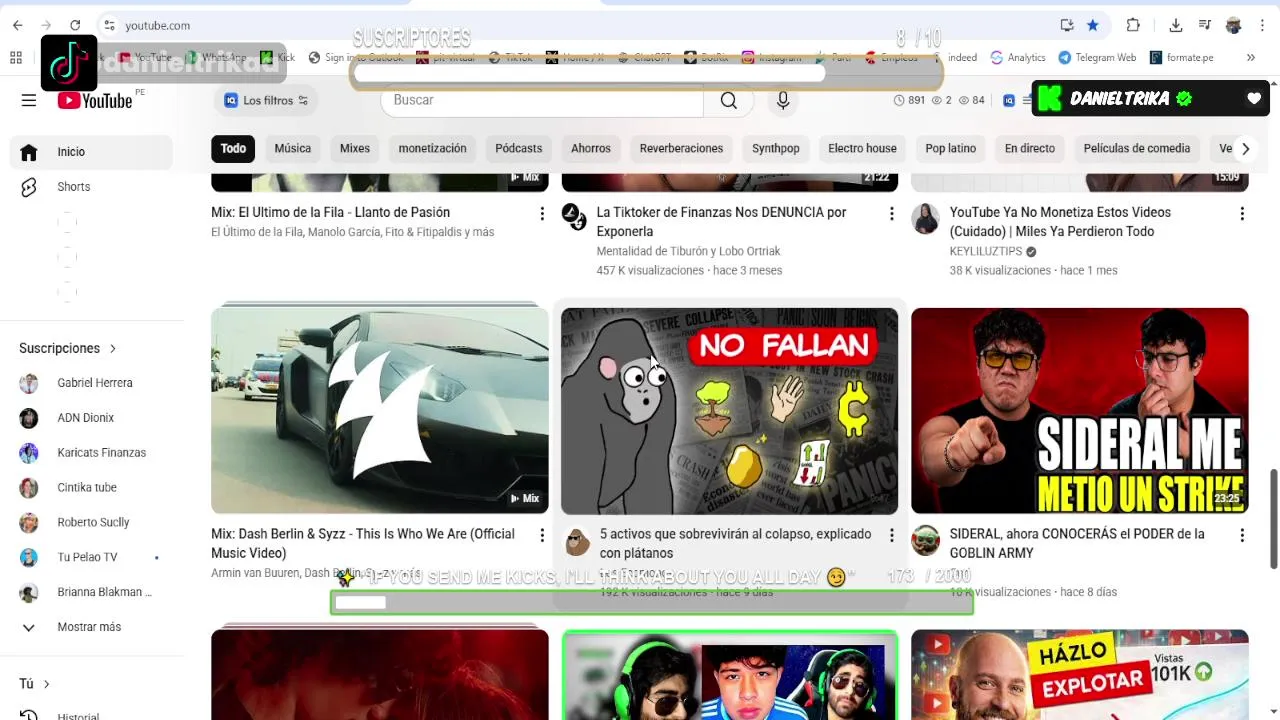Screen dimensions: 1280x720
Task: Open options for SIDERAL Goblin Army video
Action: pyautogui.click(x=1242, y=536)
